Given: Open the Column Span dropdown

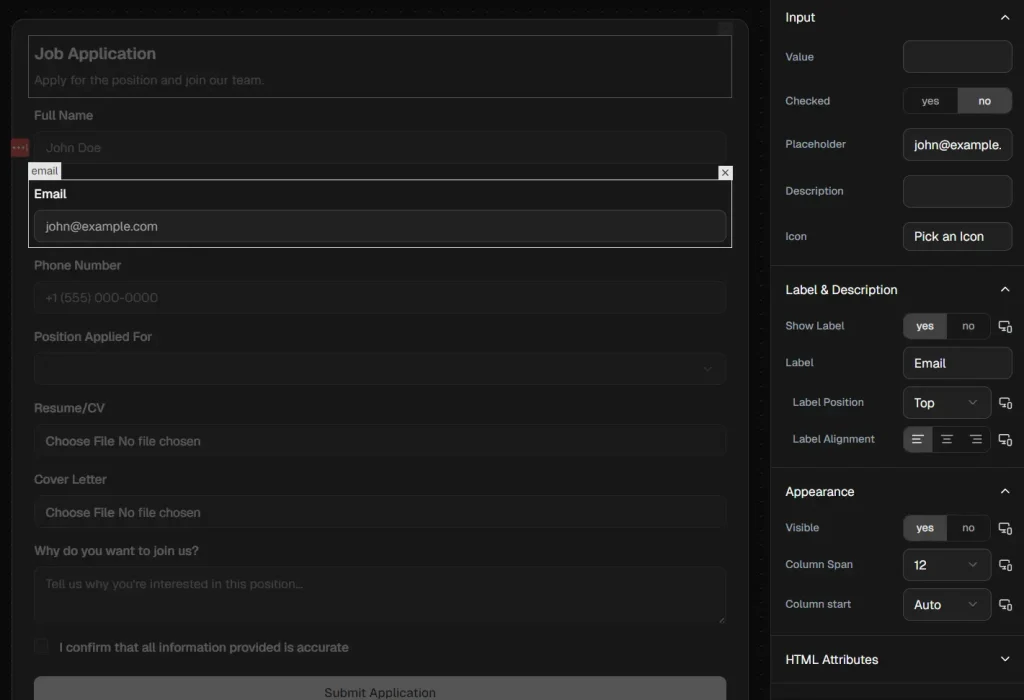Looking at the screenshot, I should pos(946,565).
